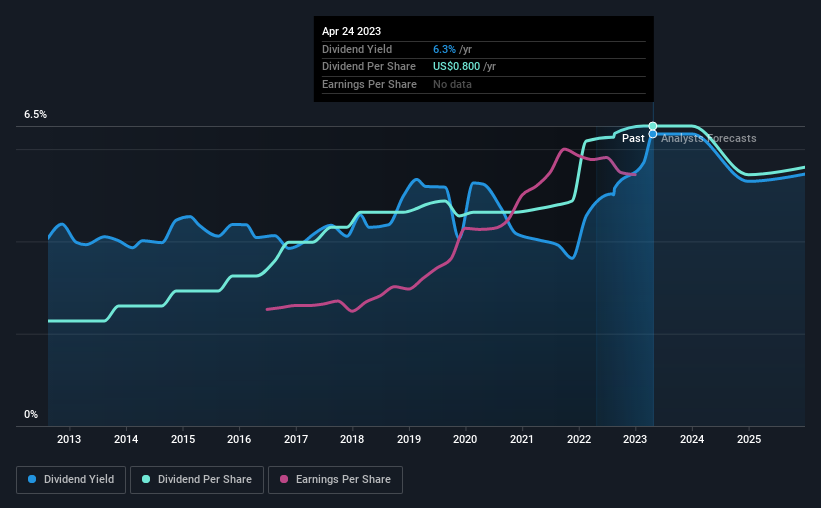821x508 pixels.
Task: Click the No data earnings value
Action: tap(452, 84)
